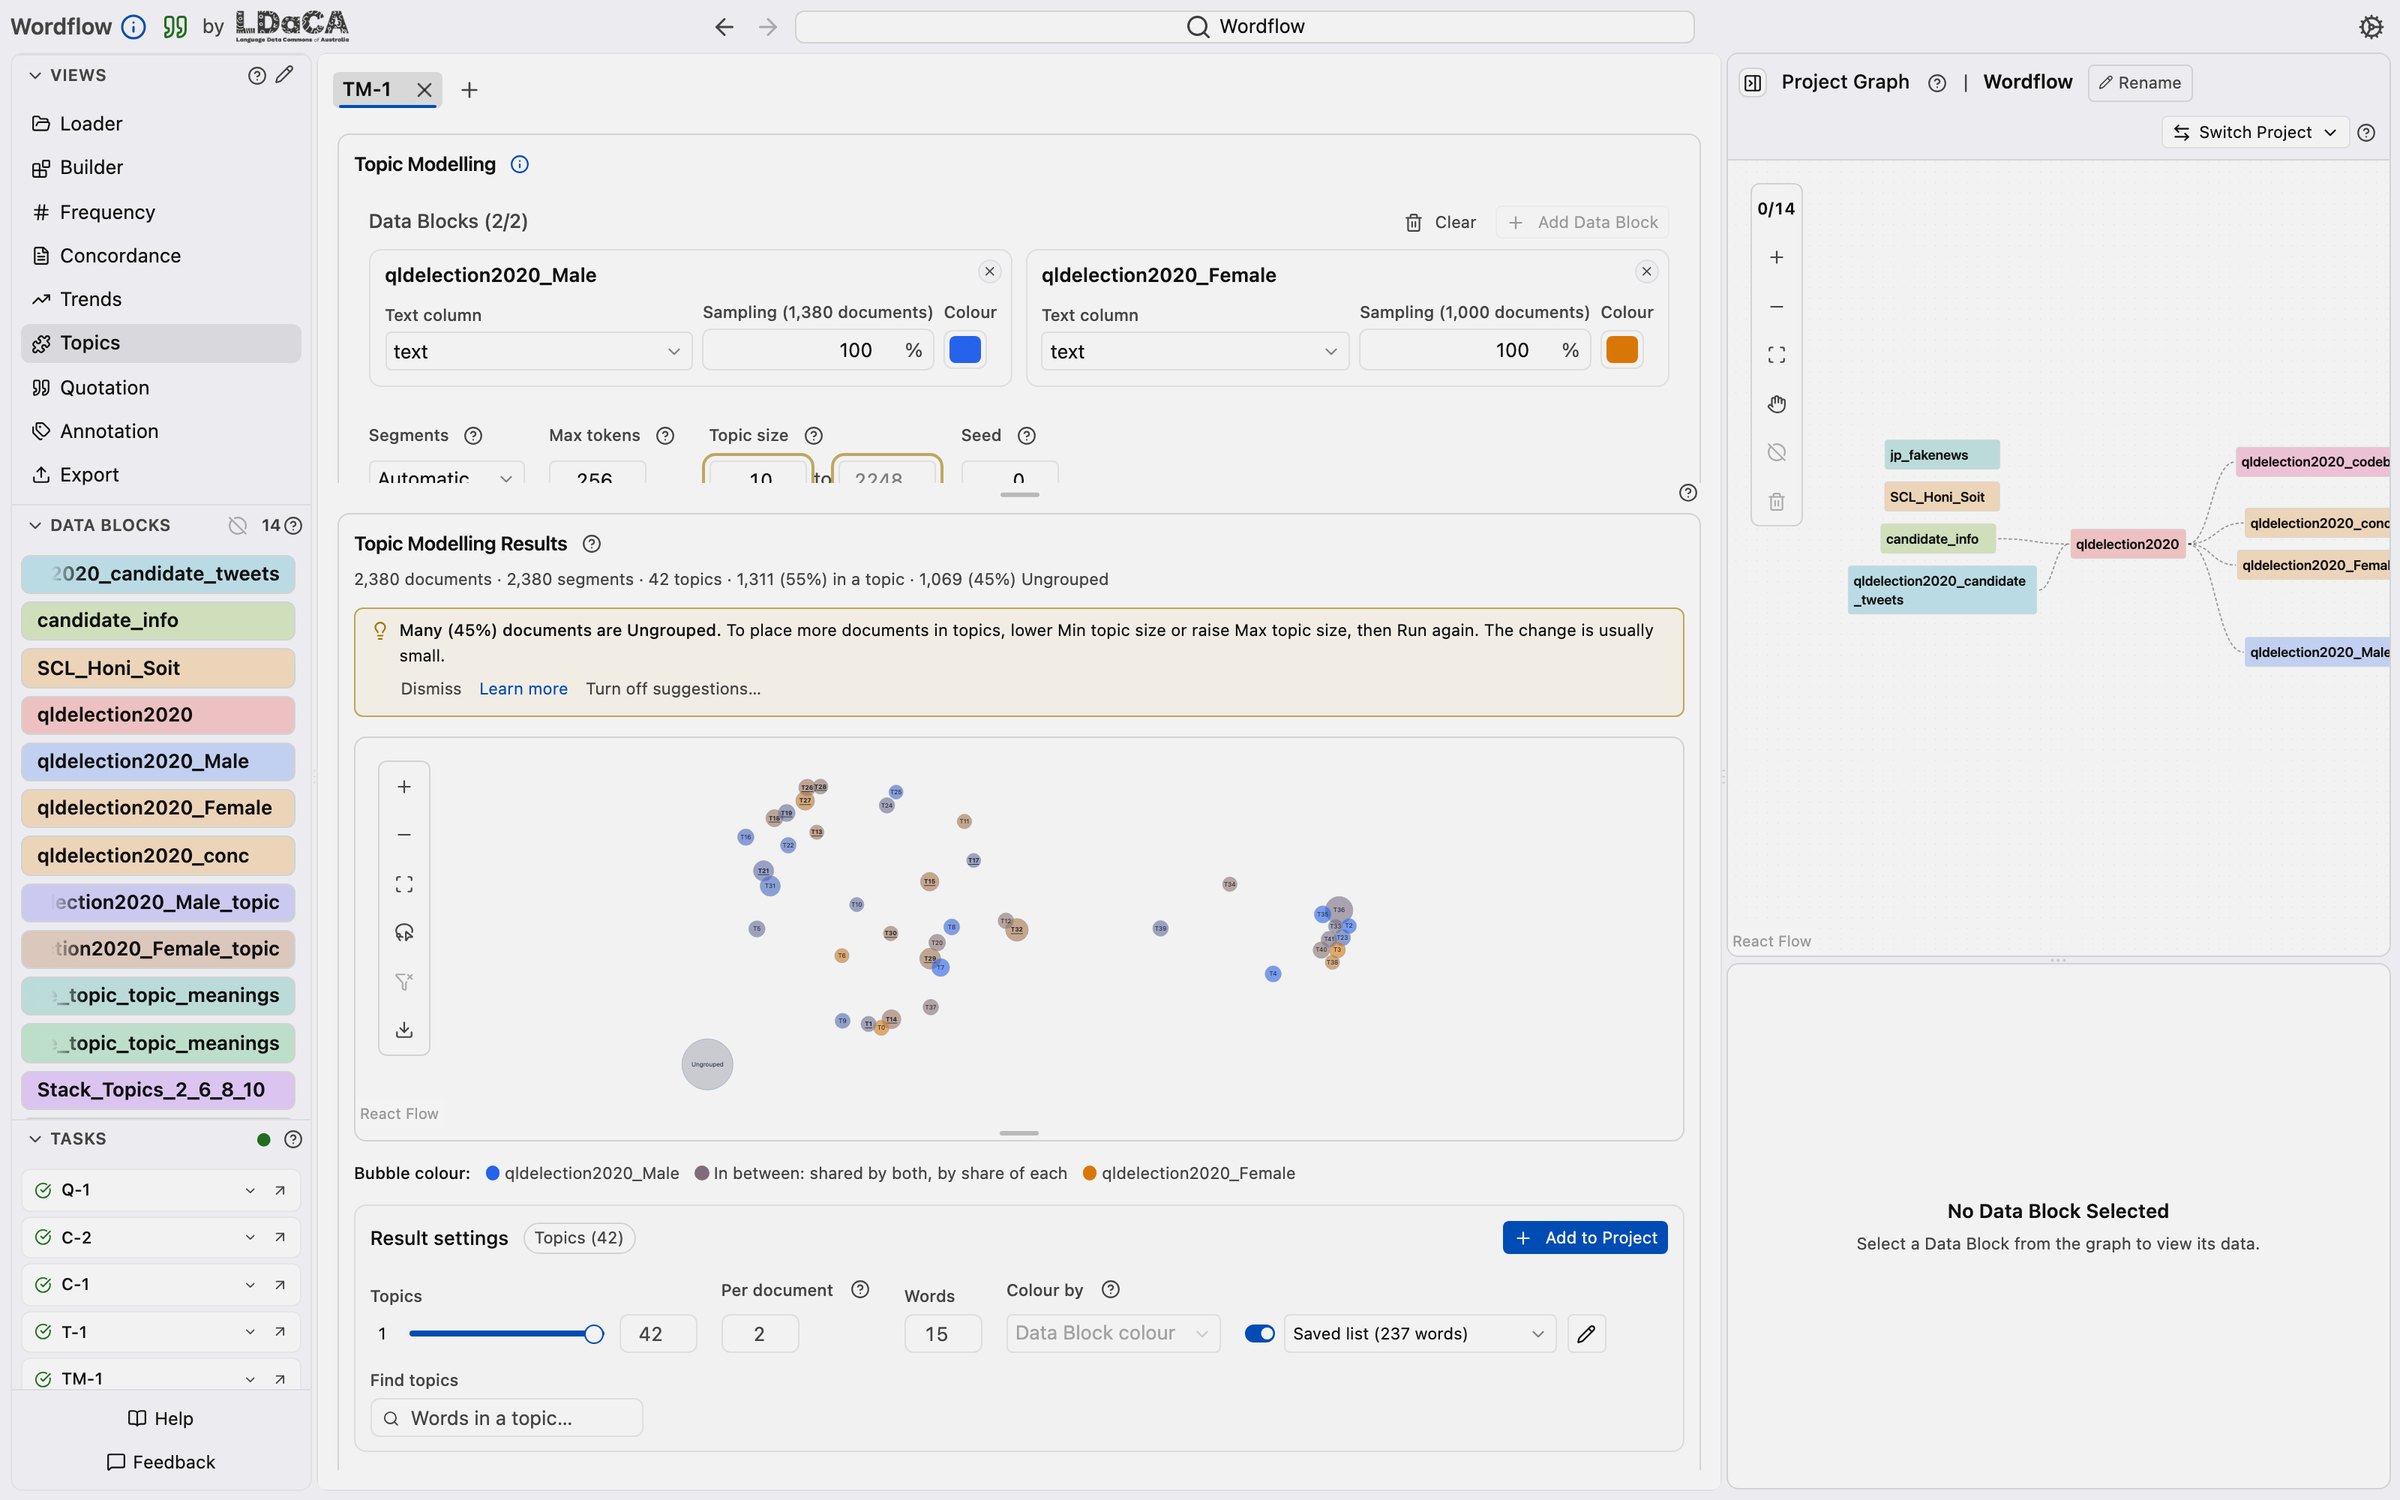Click the Learn more link
The image size is (2400, 1500).
[x=523, y=689]
